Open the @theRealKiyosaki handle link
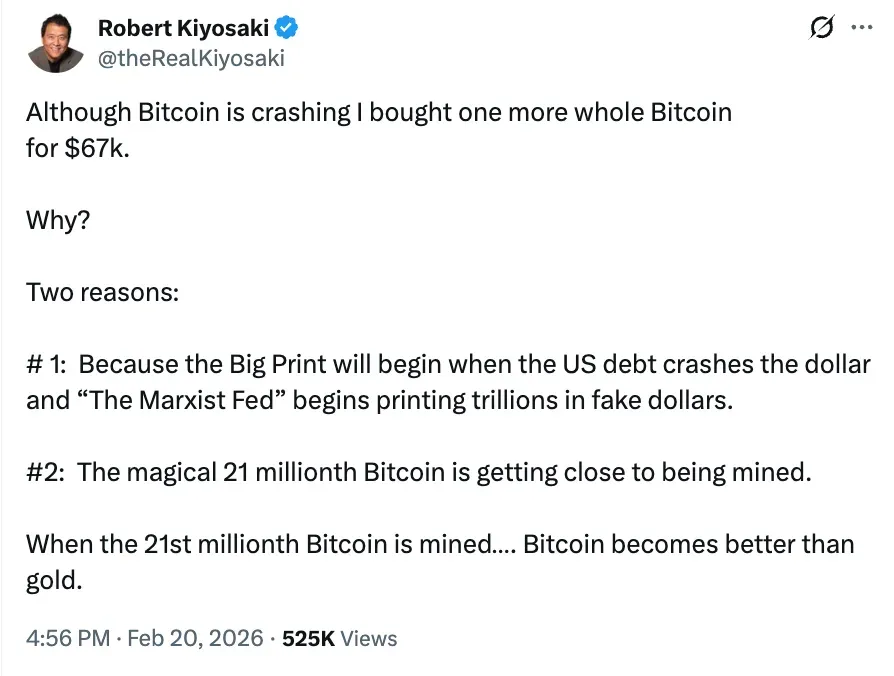The image size is (894, 676). pos(191,58)
